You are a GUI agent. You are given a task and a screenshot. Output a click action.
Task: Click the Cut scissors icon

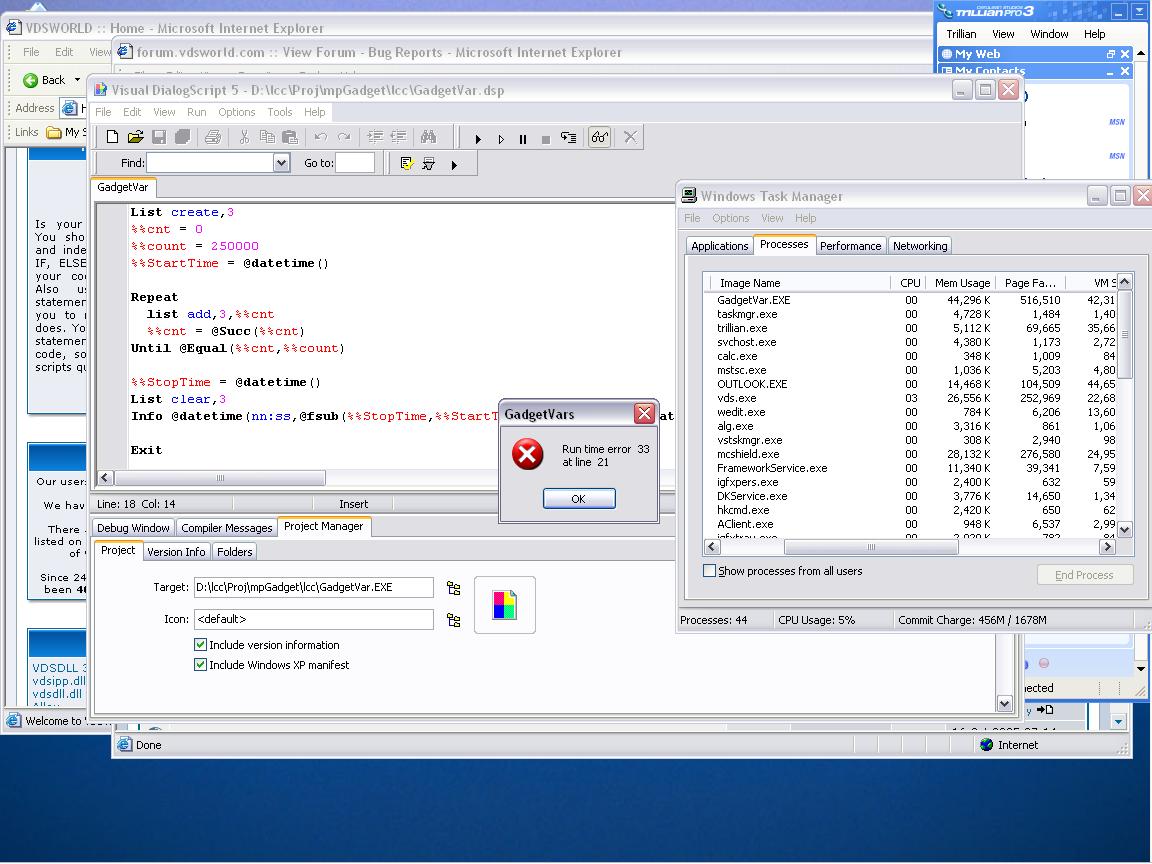[244, 137]
